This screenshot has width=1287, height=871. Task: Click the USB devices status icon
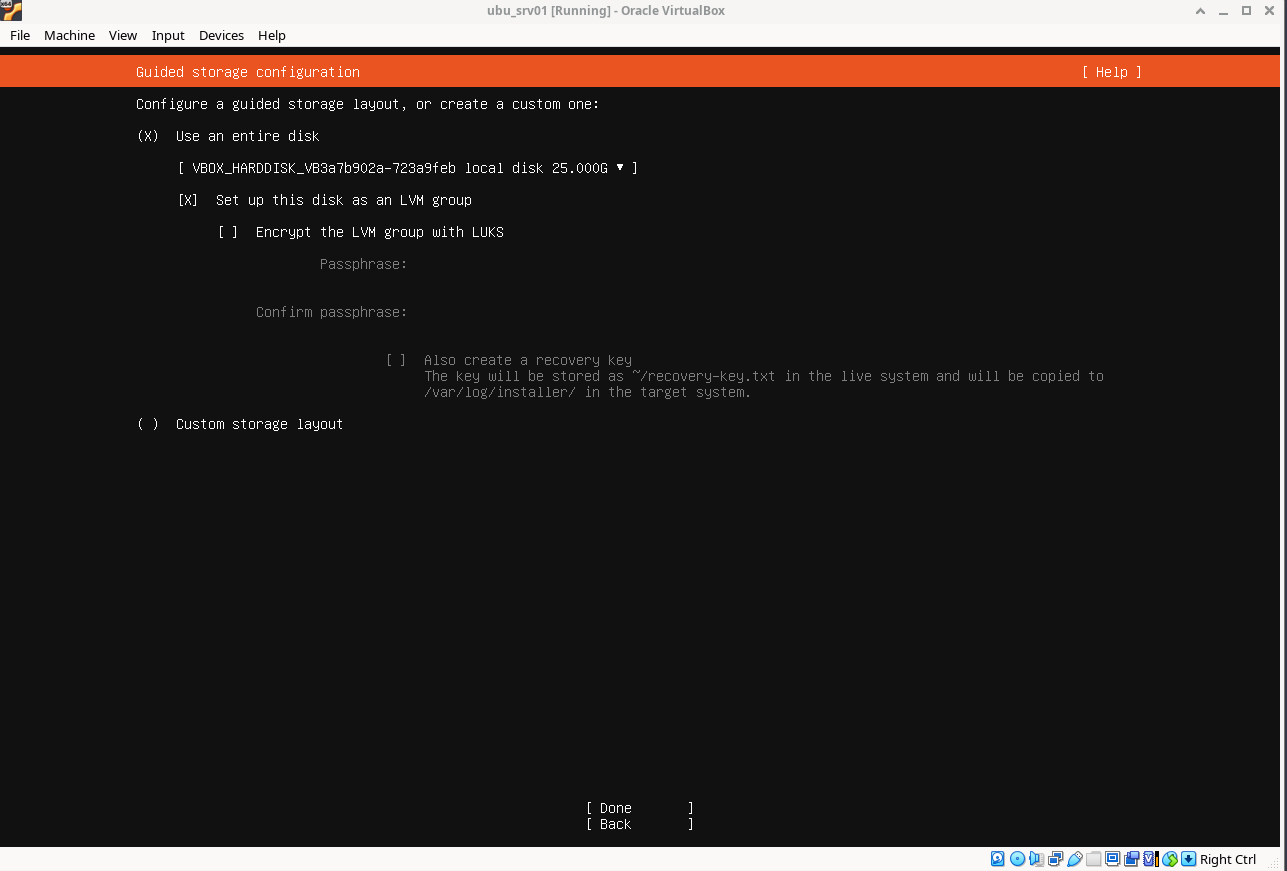1075,859
